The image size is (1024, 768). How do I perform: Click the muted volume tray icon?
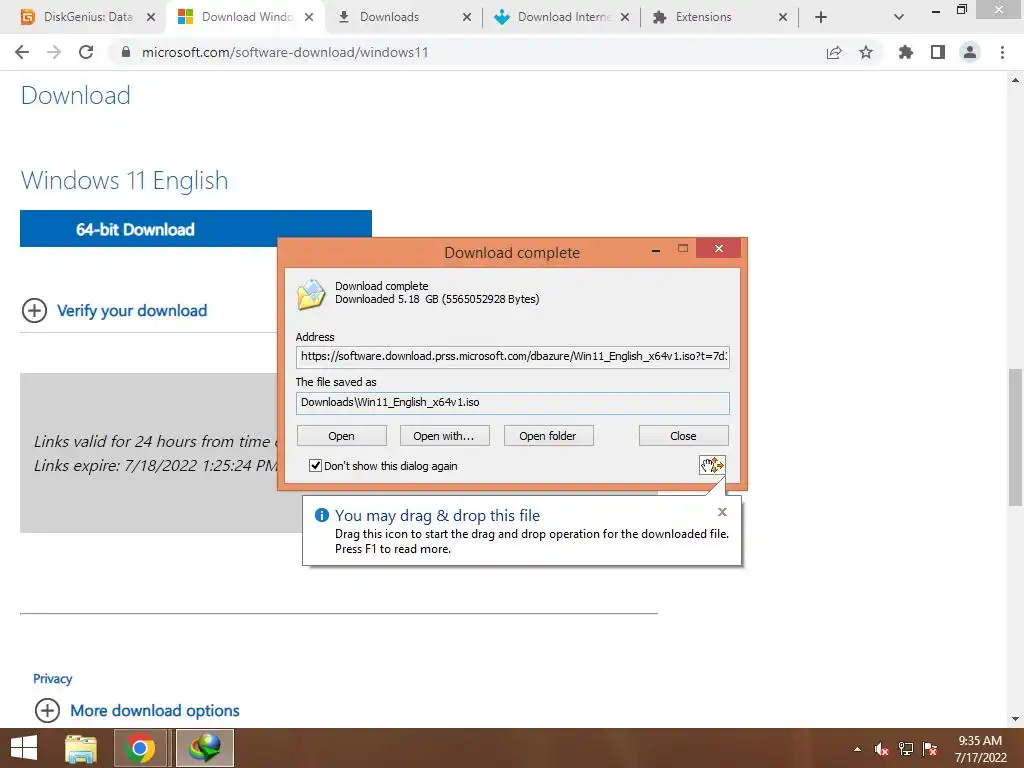click(x=881, y=749)
